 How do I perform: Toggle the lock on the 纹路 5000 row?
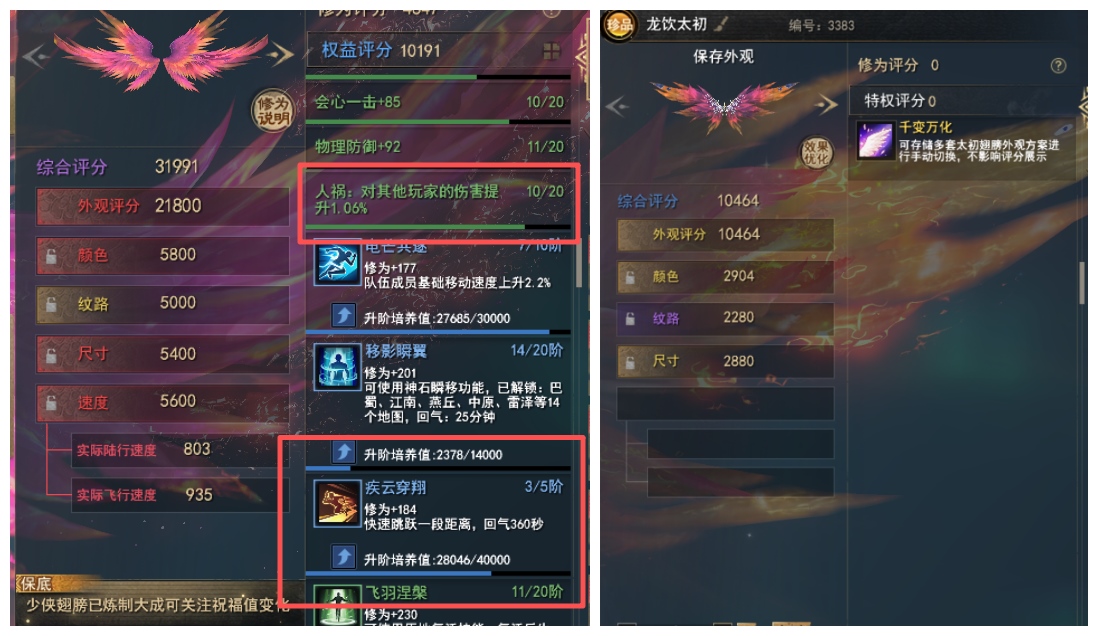pyautogui.click(x=51, y=305)
